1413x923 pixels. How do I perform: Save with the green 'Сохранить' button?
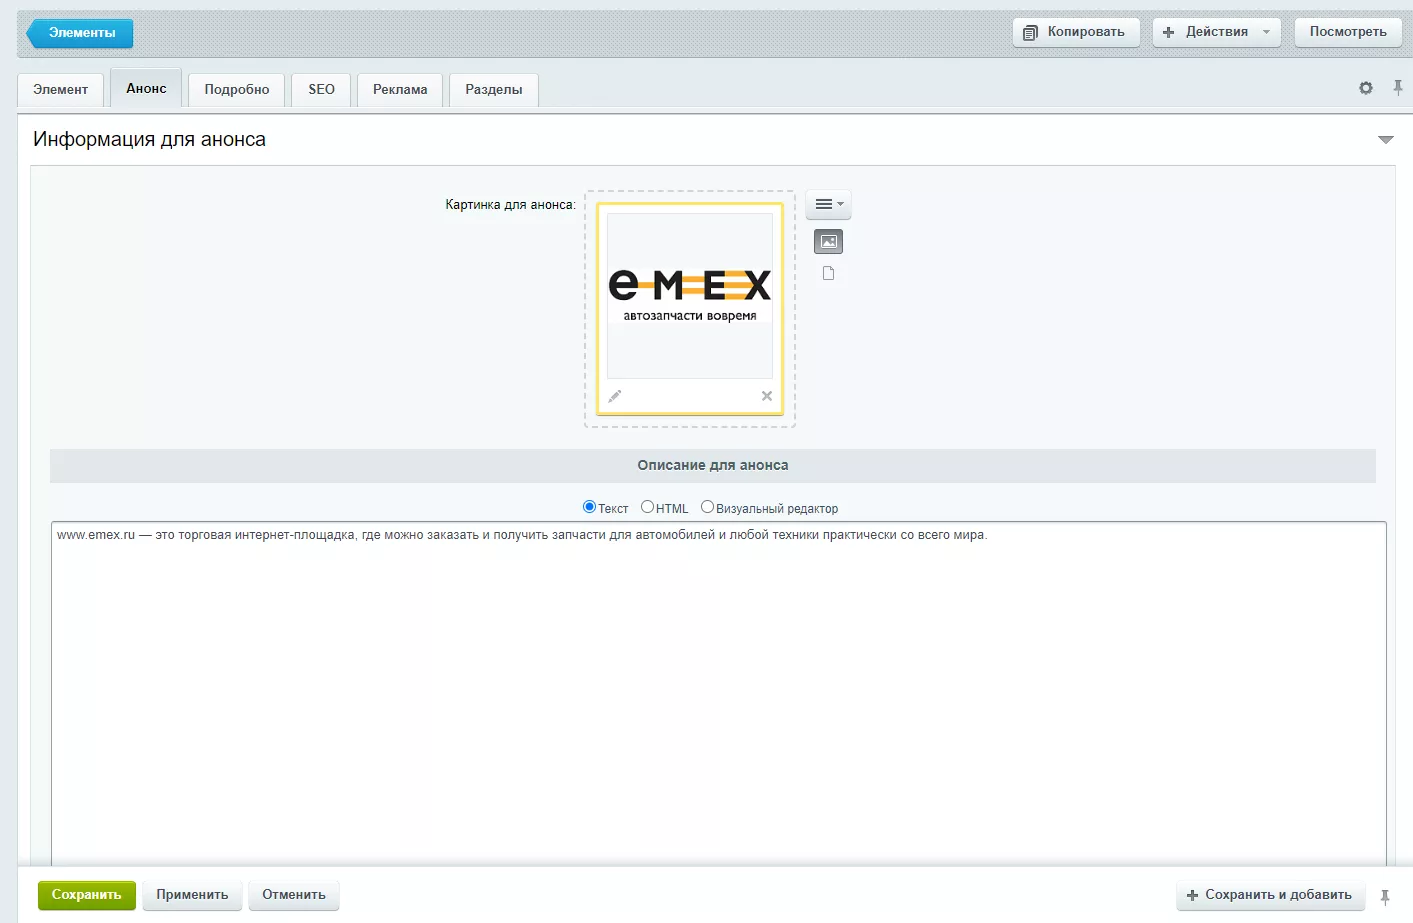86,895
